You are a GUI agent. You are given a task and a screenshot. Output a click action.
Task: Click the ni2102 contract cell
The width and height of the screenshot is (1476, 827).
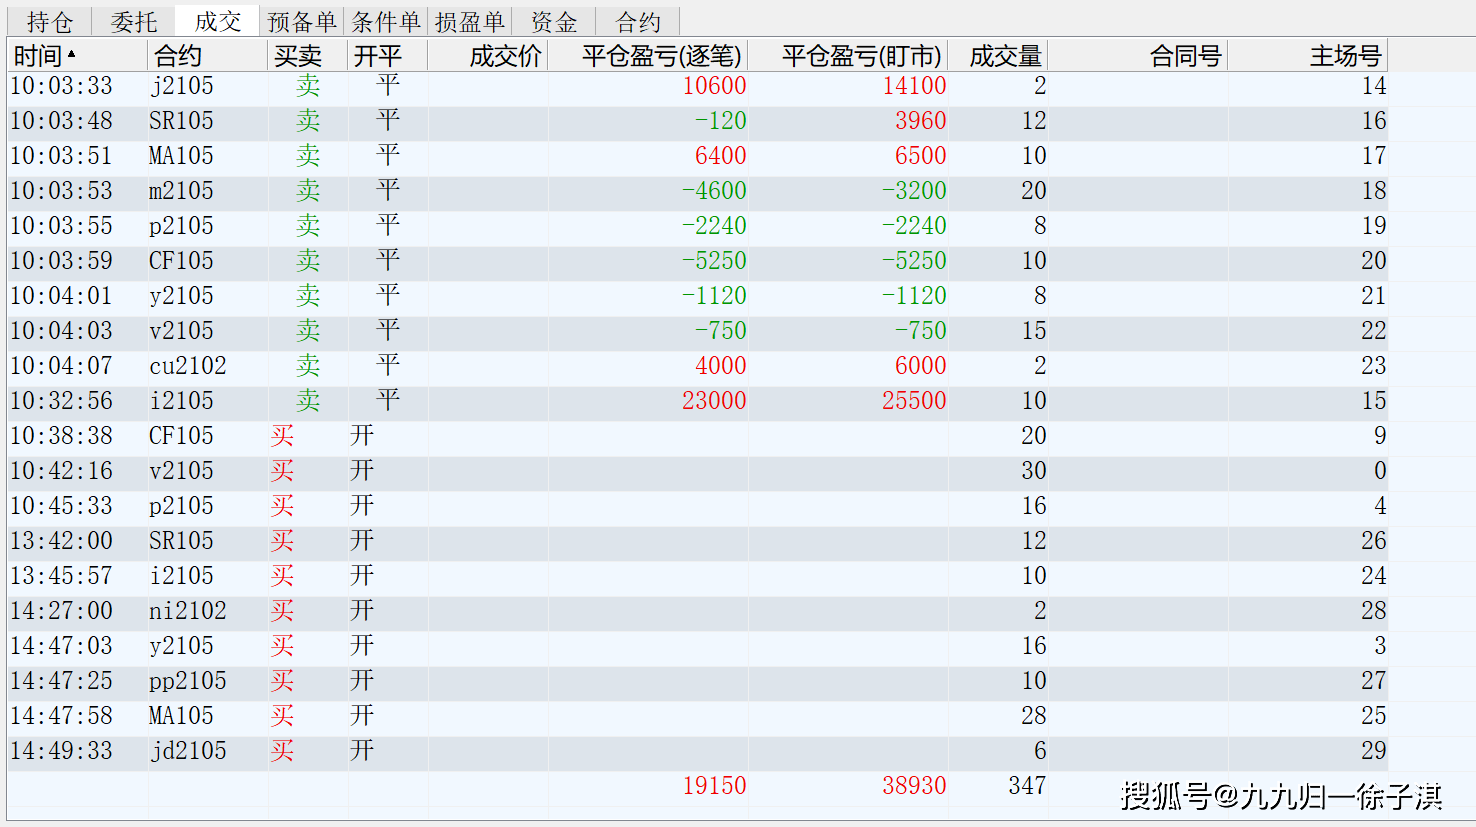(188, 611)
